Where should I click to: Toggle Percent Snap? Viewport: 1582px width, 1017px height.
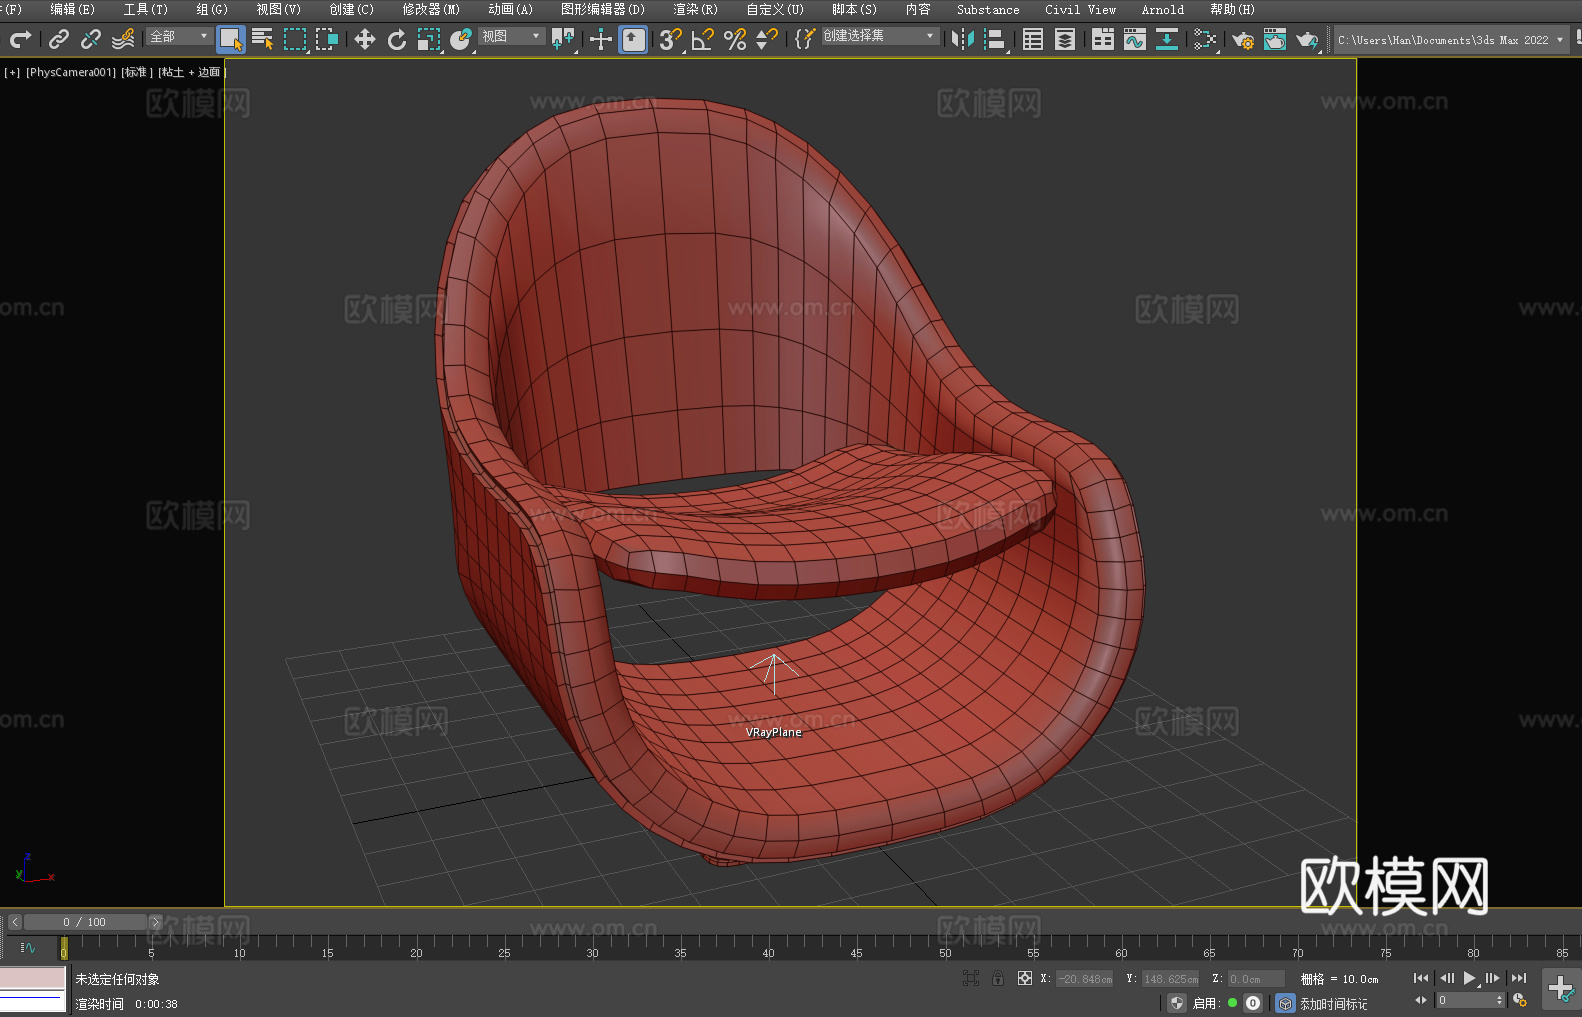pyautogui.click(x=735, y=39)
